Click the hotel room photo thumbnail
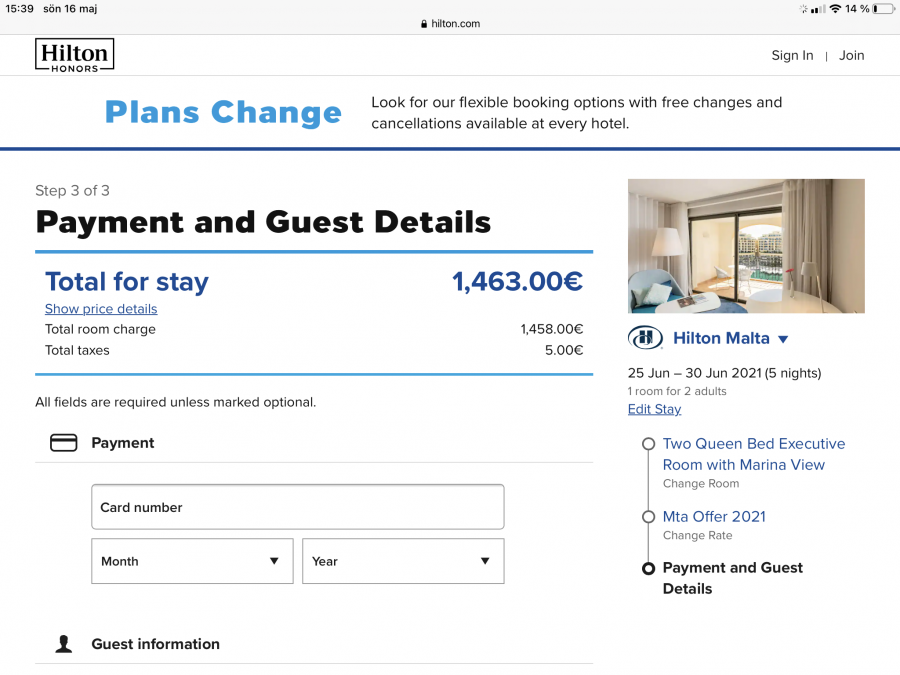Image resolution: width=900 pixels, height=675 pixels. 746,246
